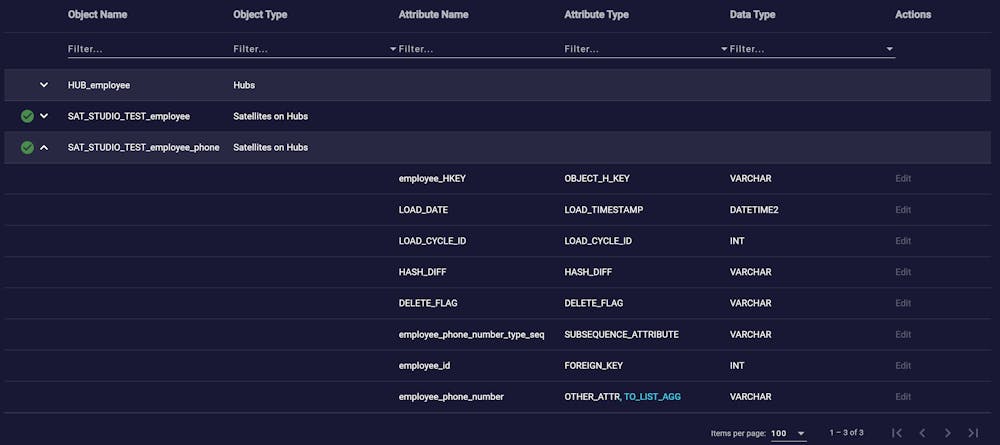
Task: Open the Data Type filter dropdown
Action: click(x=889, y=48)
